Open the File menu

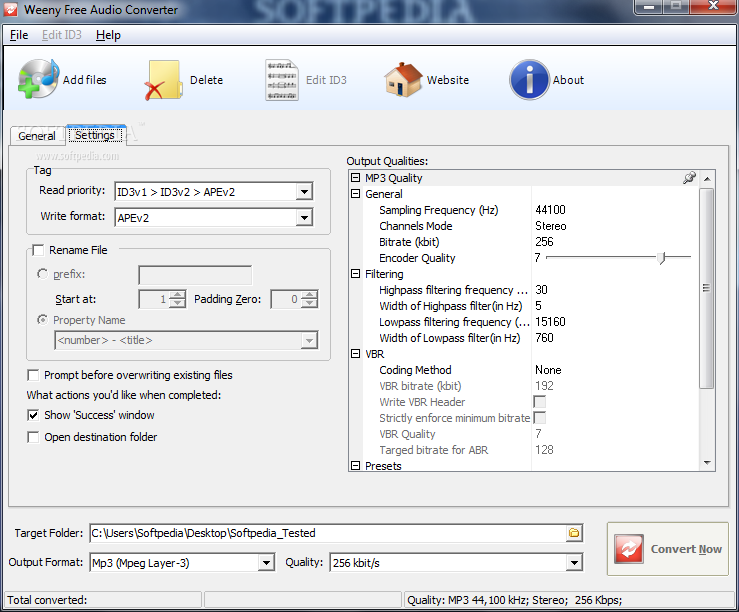(x=19, y=35)
